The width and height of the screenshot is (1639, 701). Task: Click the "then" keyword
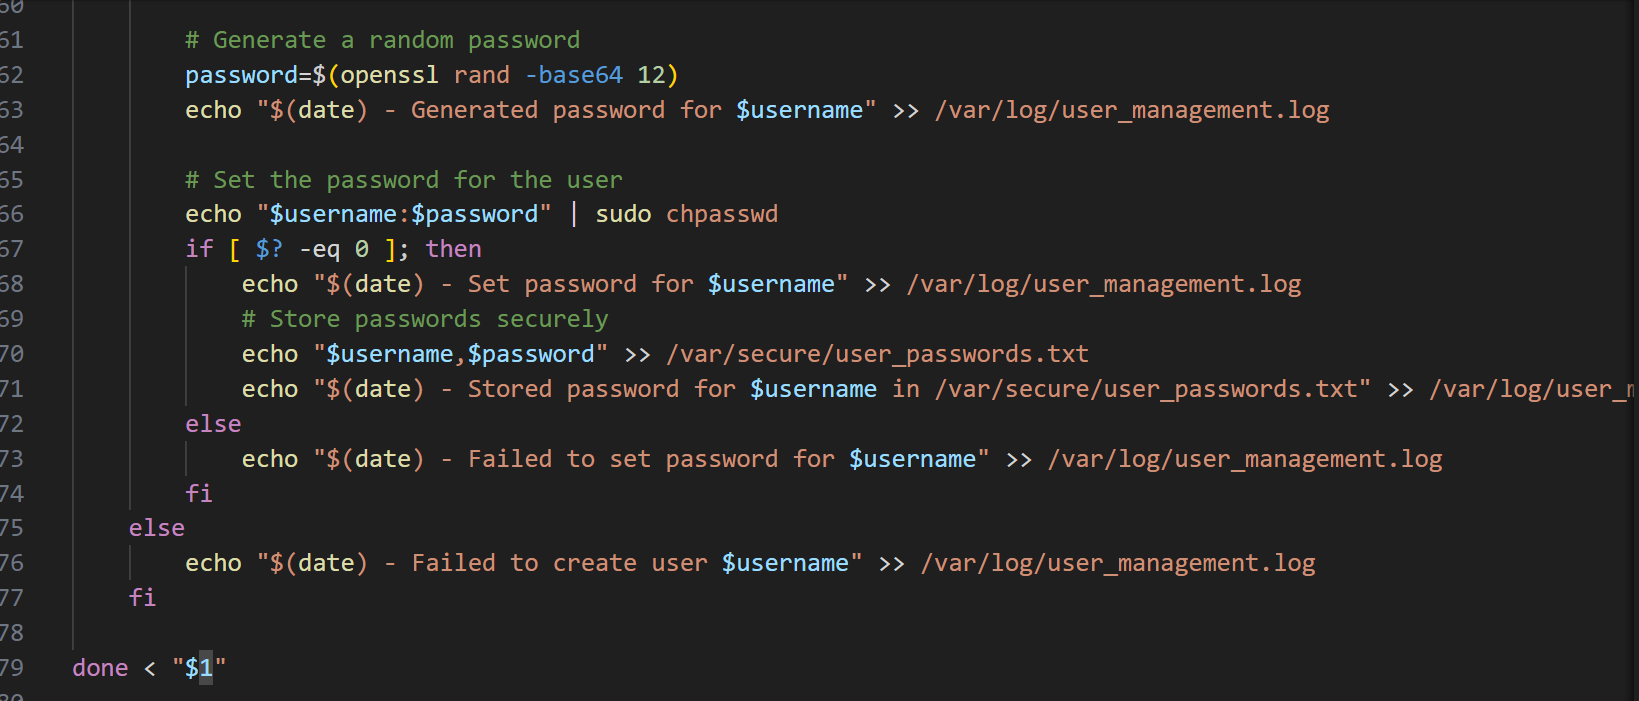[453, 249]
